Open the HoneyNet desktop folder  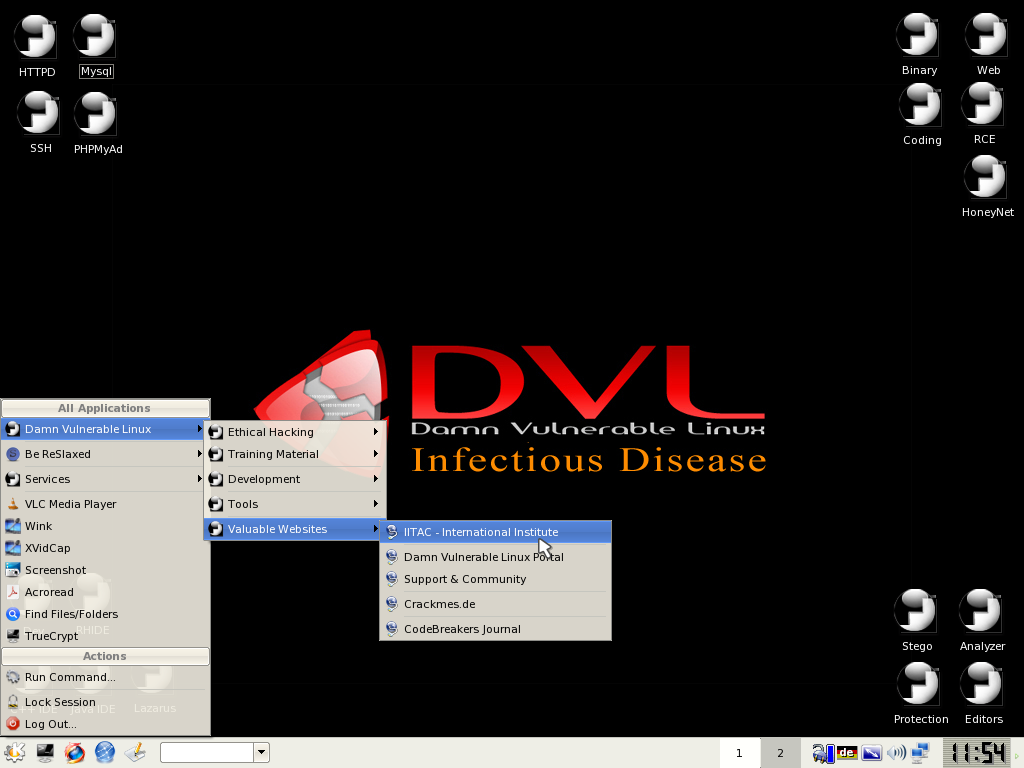tap(986, 185)
